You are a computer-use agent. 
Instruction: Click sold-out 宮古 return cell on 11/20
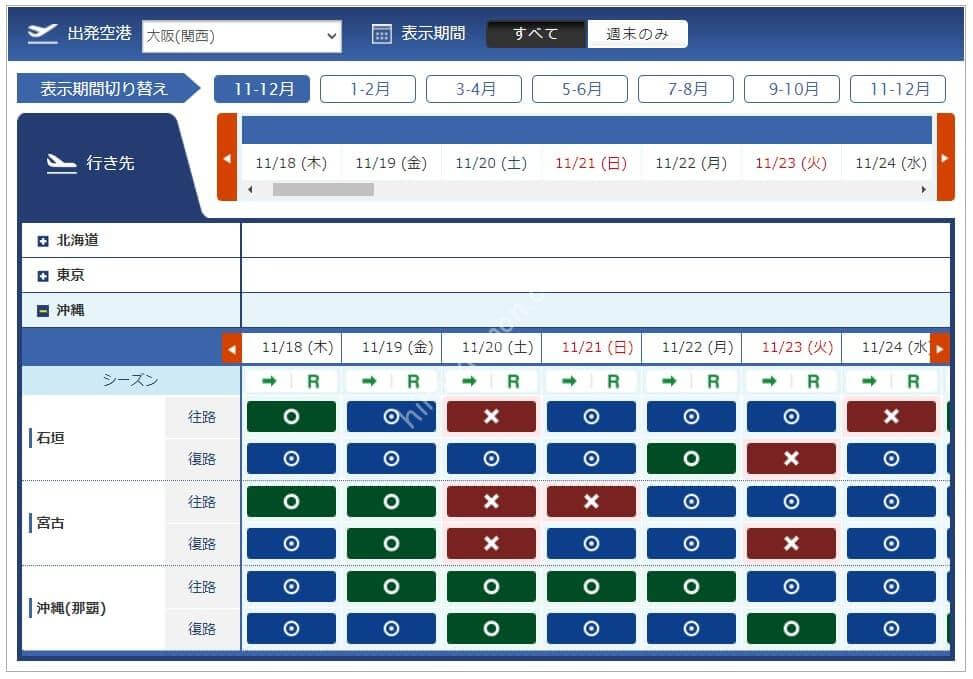tap(491, 544)
